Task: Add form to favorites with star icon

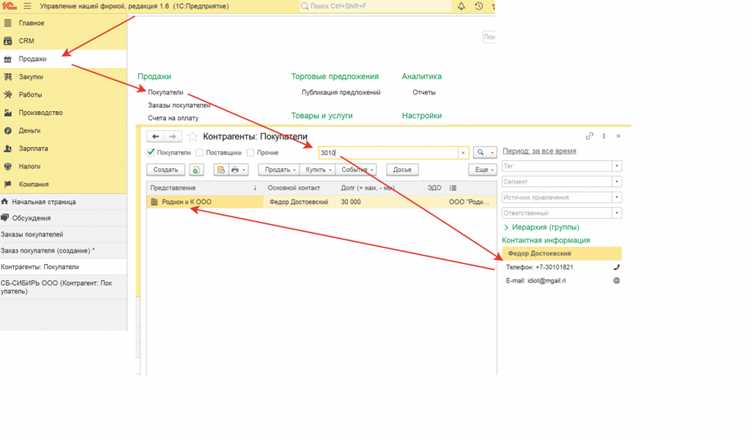Action: tap(192, 137)
